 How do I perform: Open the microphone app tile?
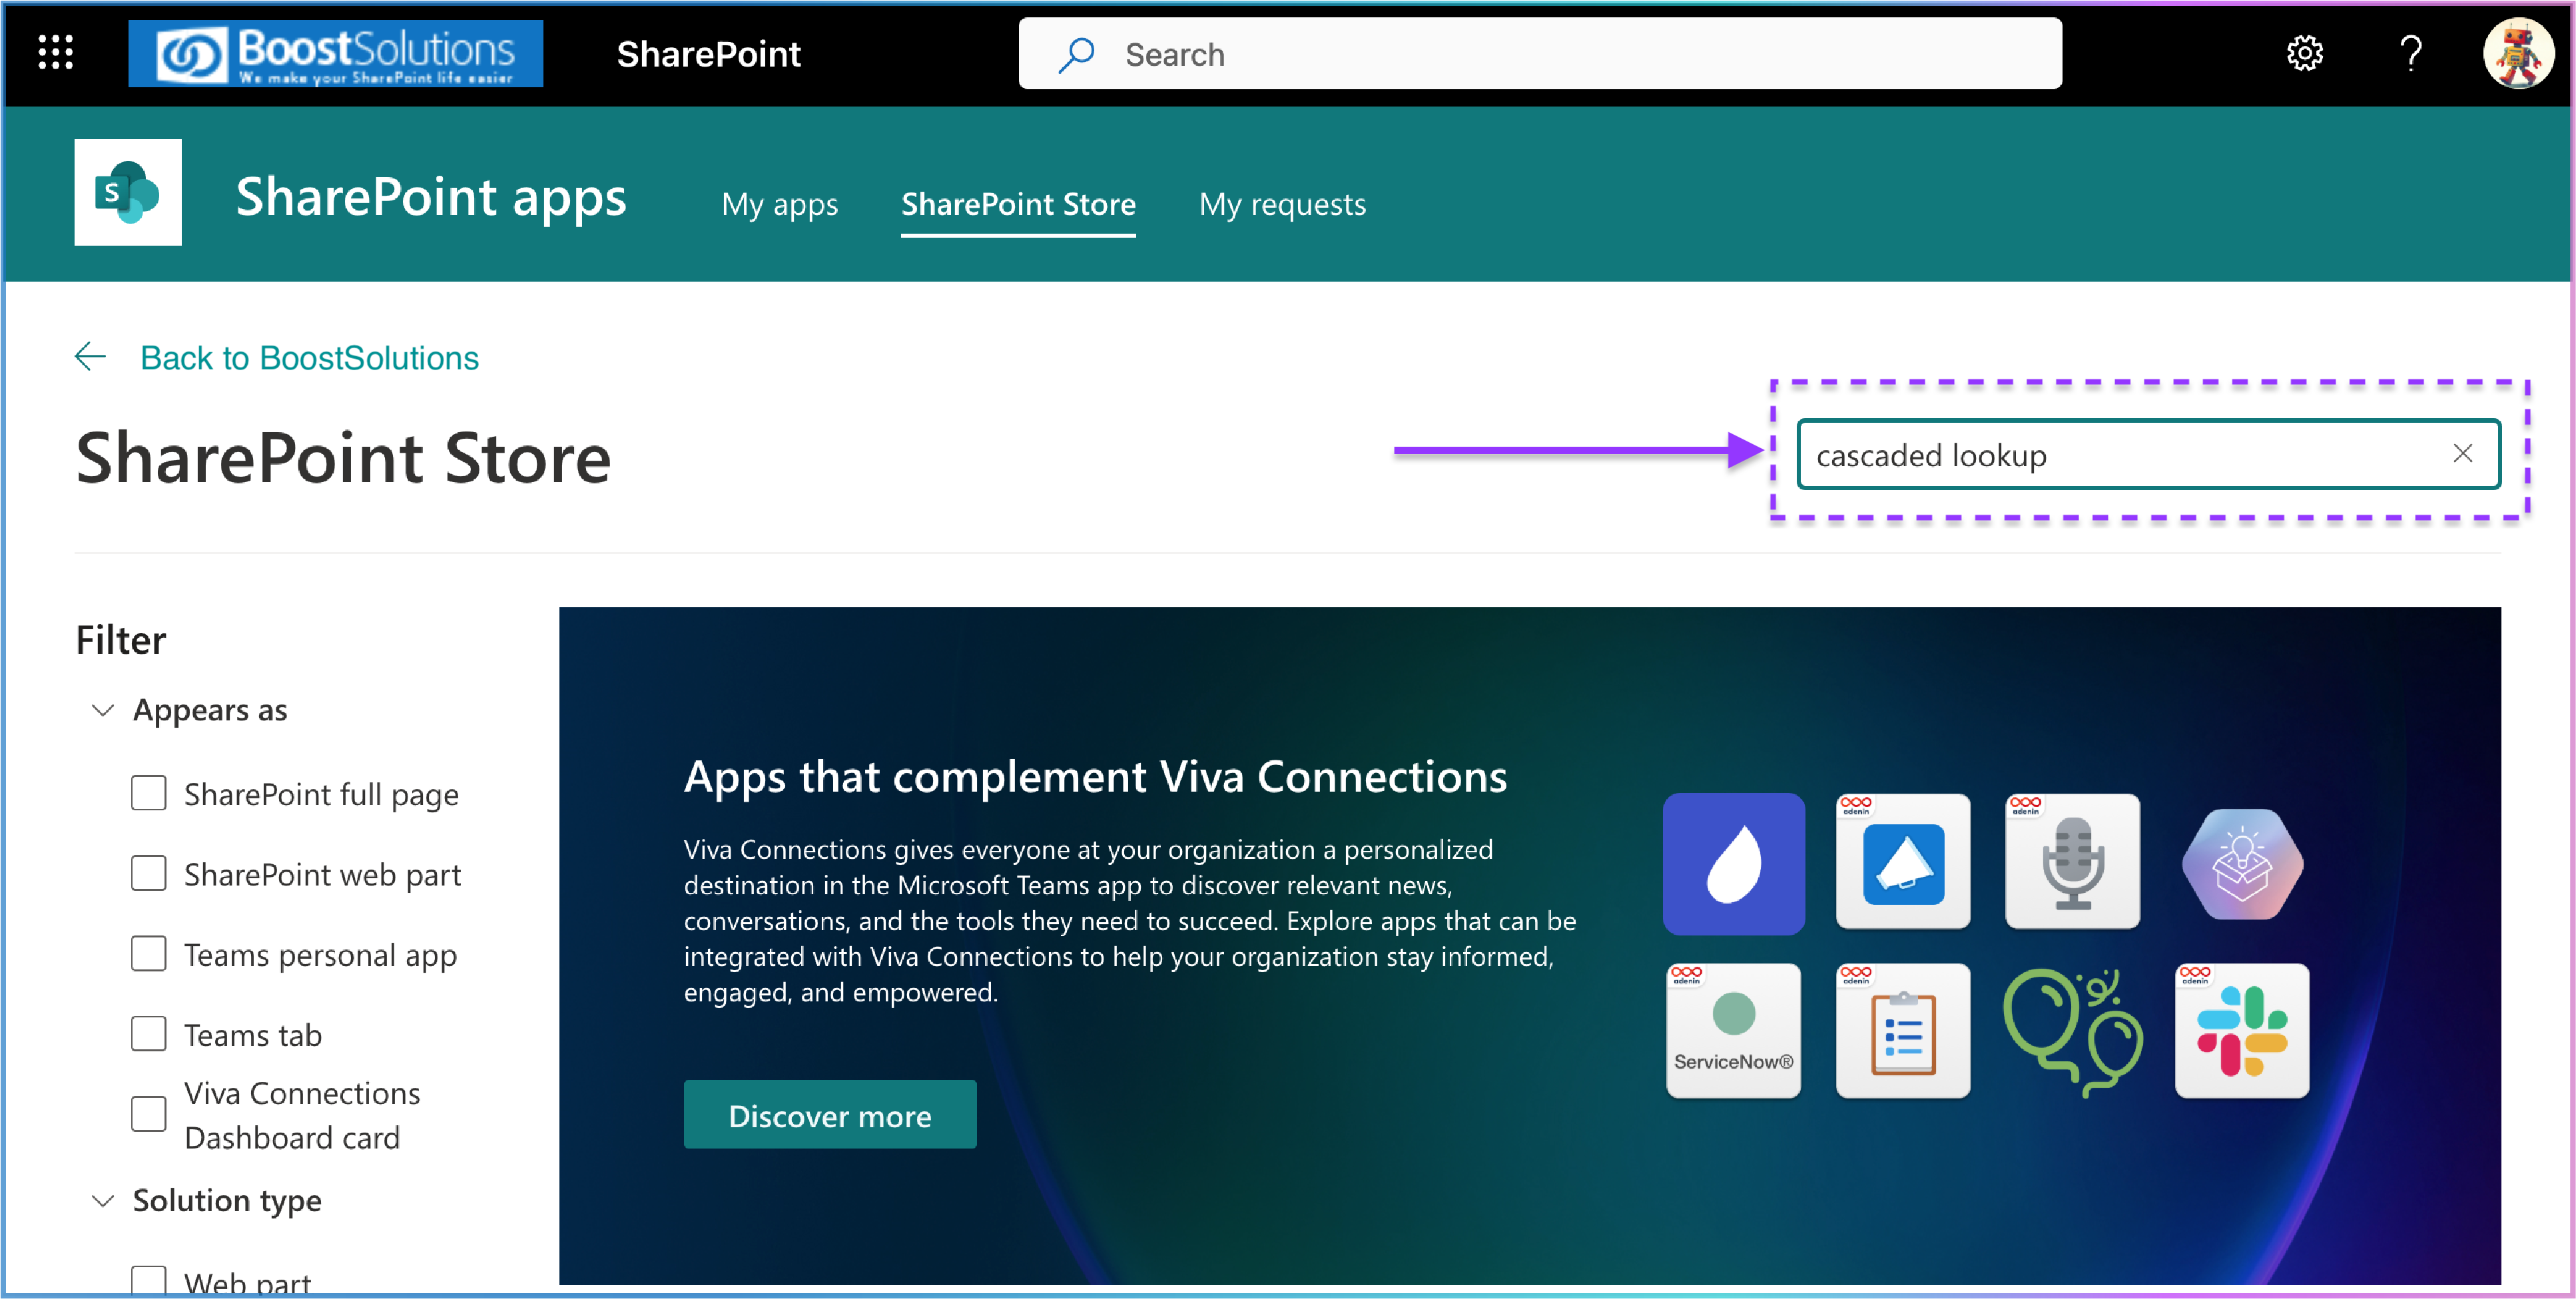tap(2073, 862)
